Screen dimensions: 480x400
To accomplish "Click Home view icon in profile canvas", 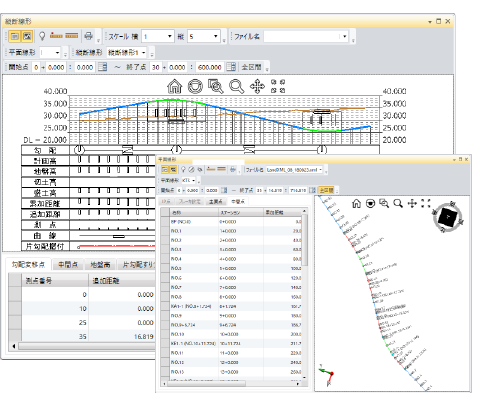I will click(x=175, y=86).
